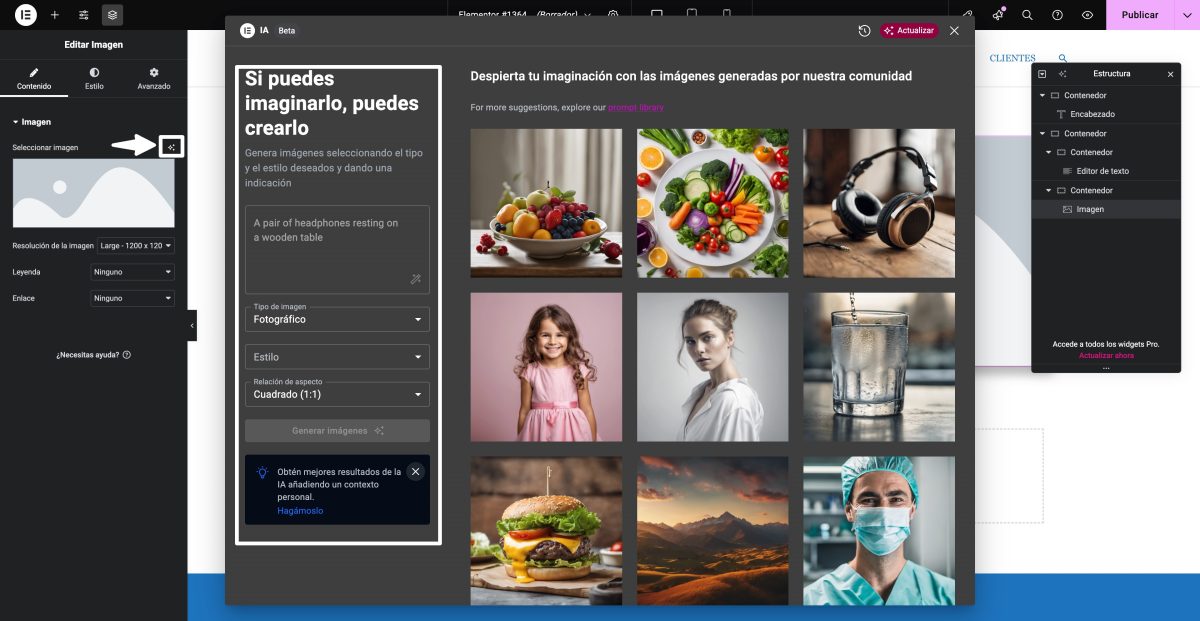Click the search magnifier icon in topbar
Image resolution: width=1200 pixels, height=621 pixels.
point(1026,15)
